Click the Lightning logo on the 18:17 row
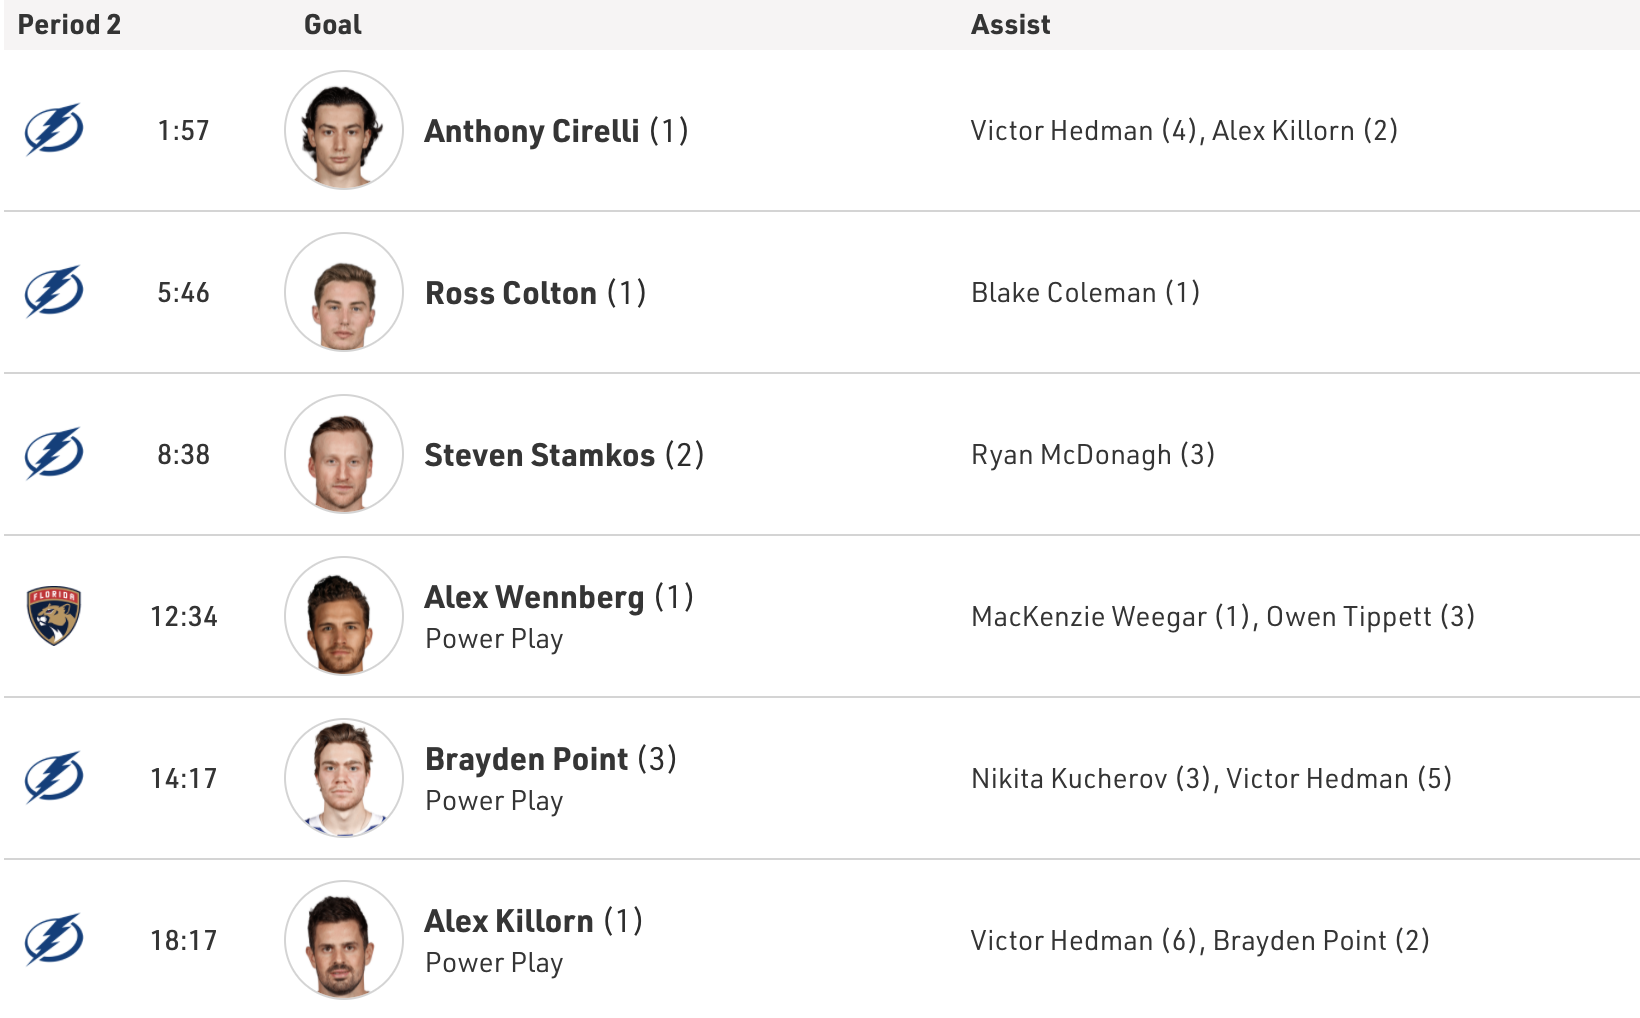 [54, 940]
